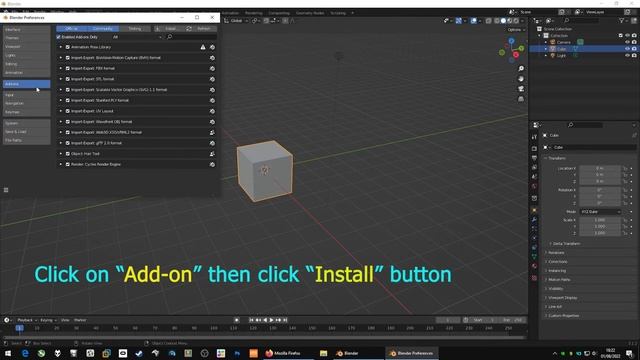Click the warning icon on Pose Library row
Viewport: 640px width, 360px height.
pos(203,47)
